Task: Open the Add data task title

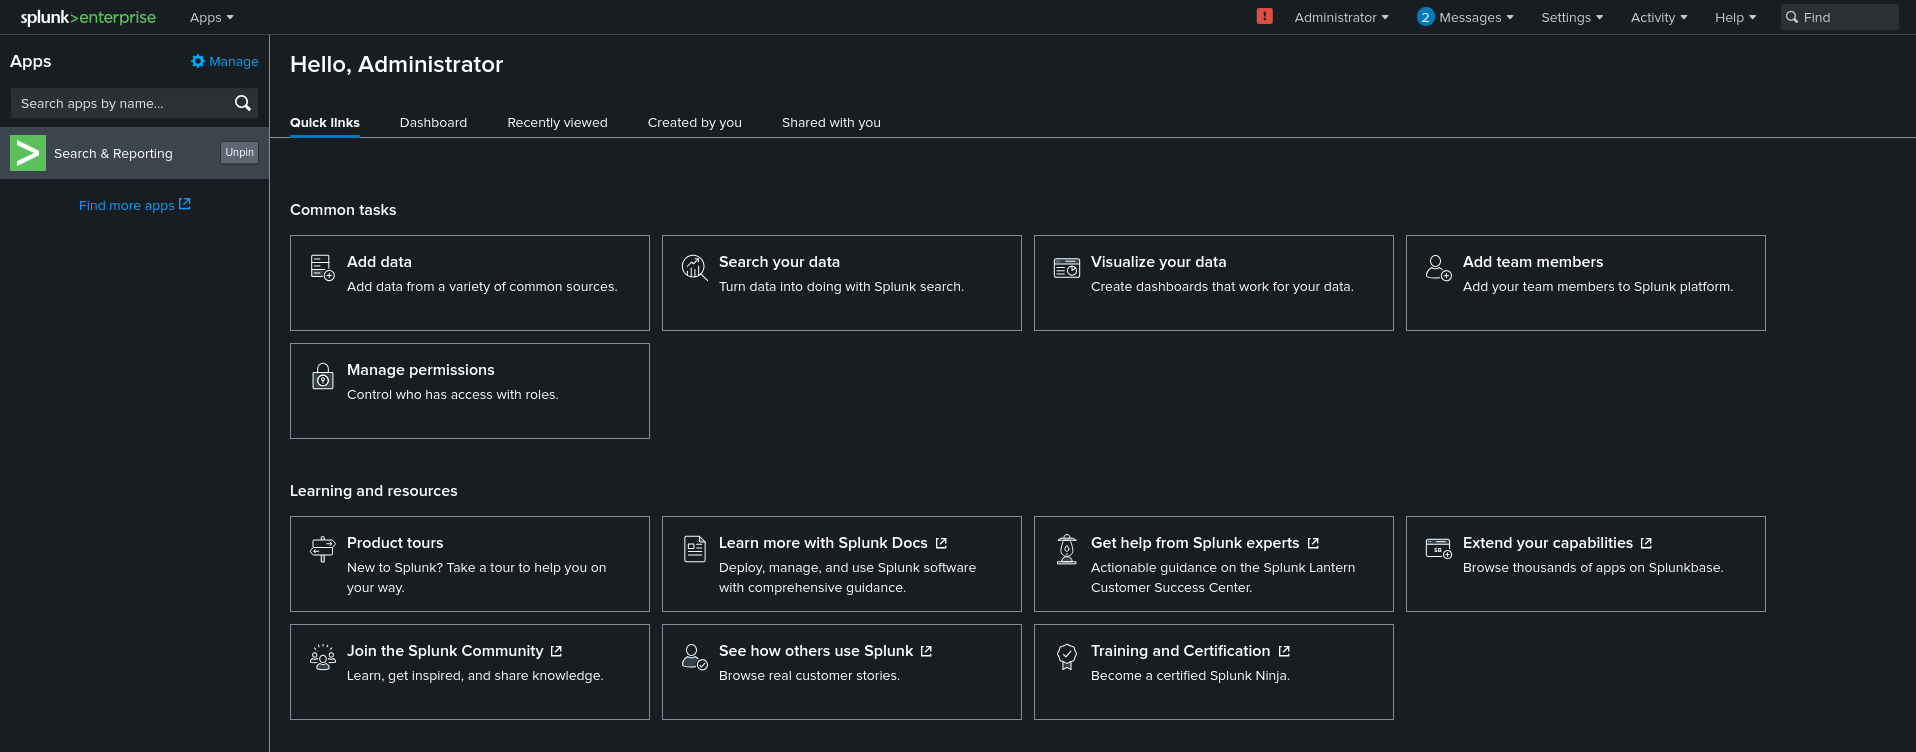Action: pos(379,261)
